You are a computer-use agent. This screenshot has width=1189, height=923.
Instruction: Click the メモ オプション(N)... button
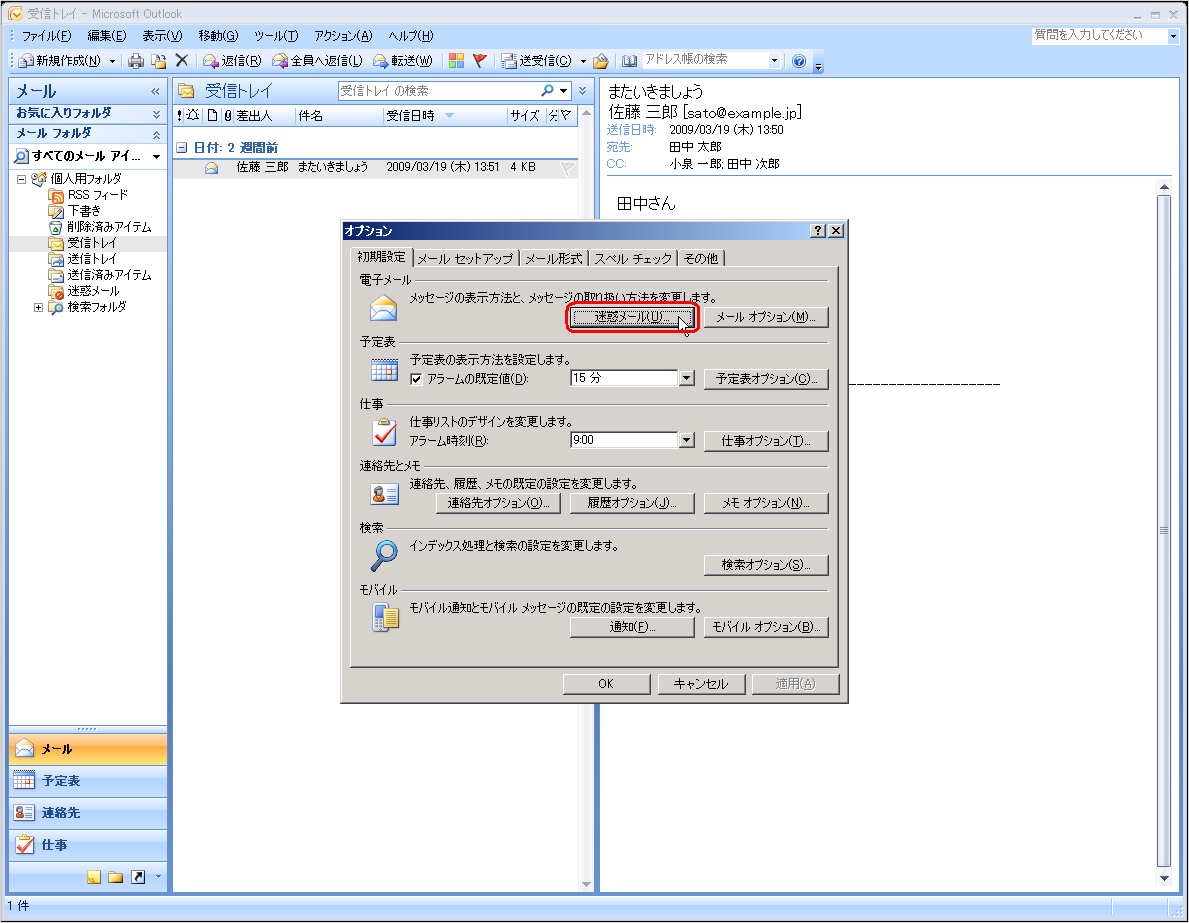click(x=766, y=503)
